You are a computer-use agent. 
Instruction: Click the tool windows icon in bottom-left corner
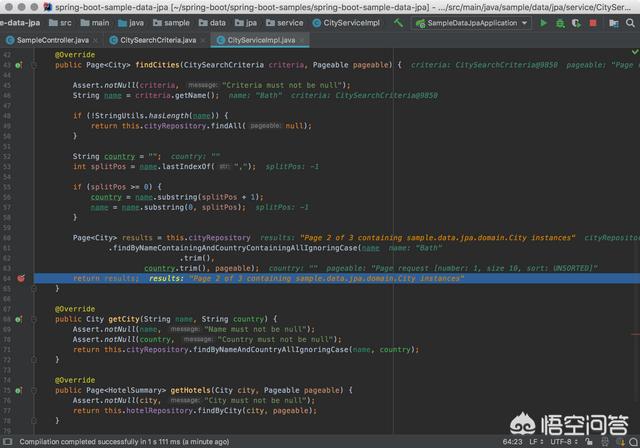click(x=6, y=441)
